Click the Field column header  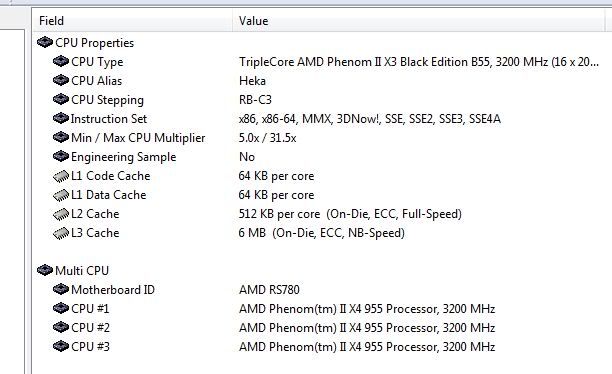pyautogui.click(x=133, y=20)
